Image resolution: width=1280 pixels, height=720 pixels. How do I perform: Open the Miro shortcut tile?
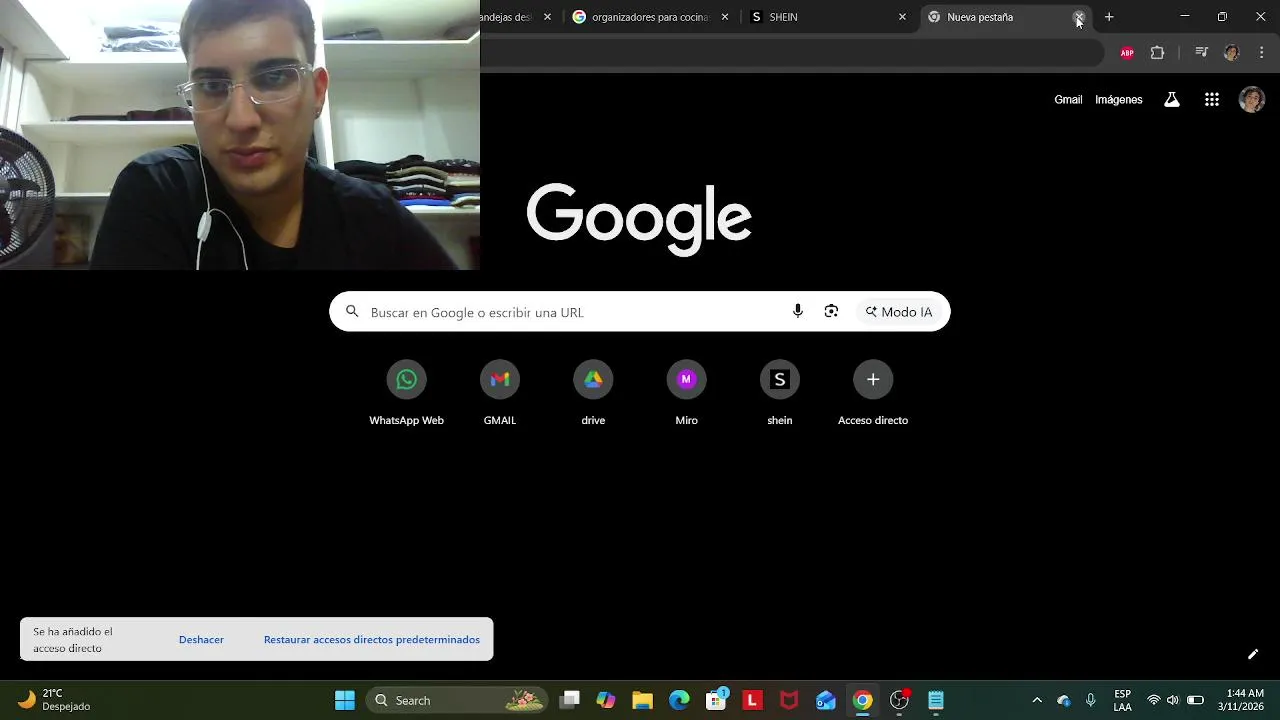click(686, 393)
